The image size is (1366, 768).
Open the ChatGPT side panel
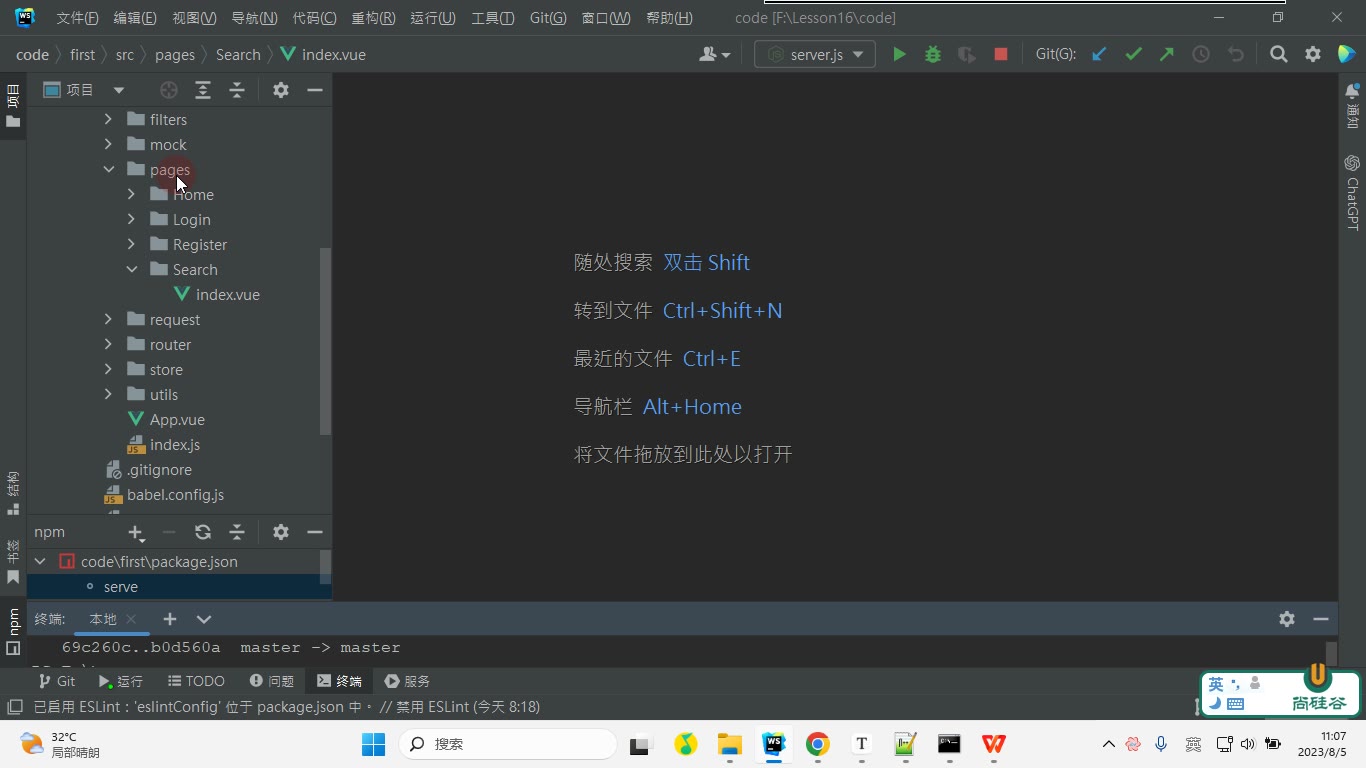pos(1352,192)
